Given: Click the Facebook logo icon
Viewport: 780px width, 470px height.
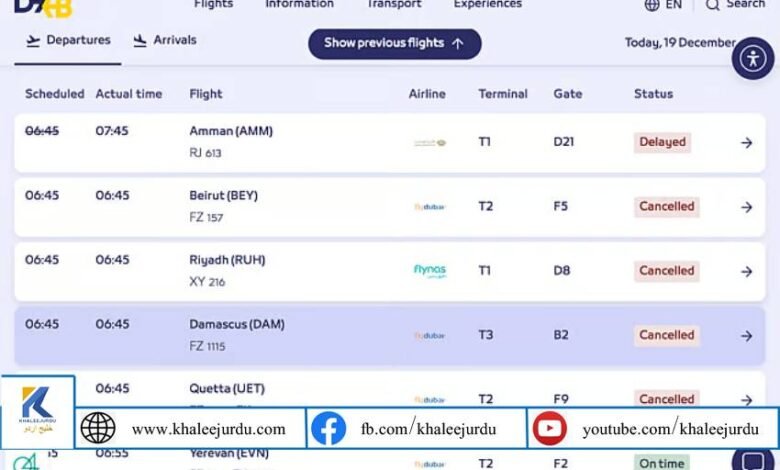Looking at the screenshot, I should (328, 428).
